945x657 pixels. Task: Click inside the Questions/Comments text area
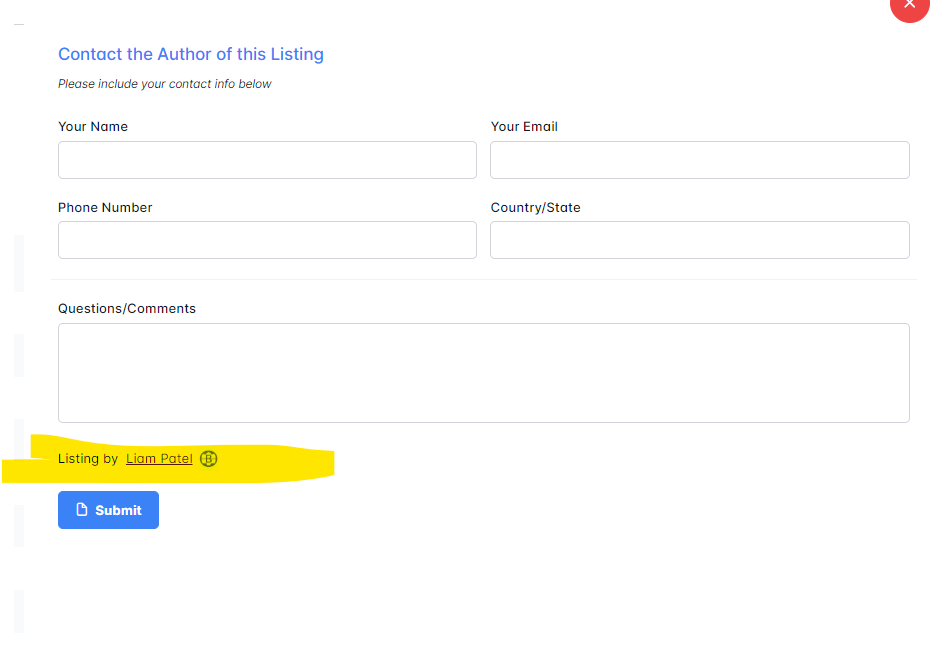(x=483, y=372)
